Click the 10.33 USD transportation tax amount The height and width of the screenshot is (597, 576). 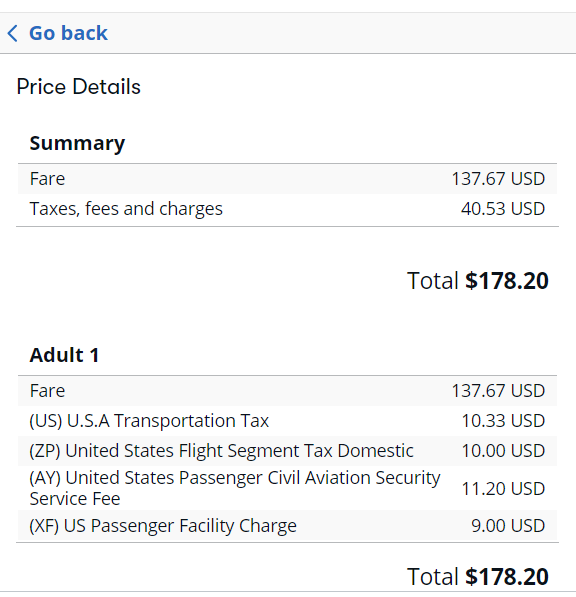point(503,421)
